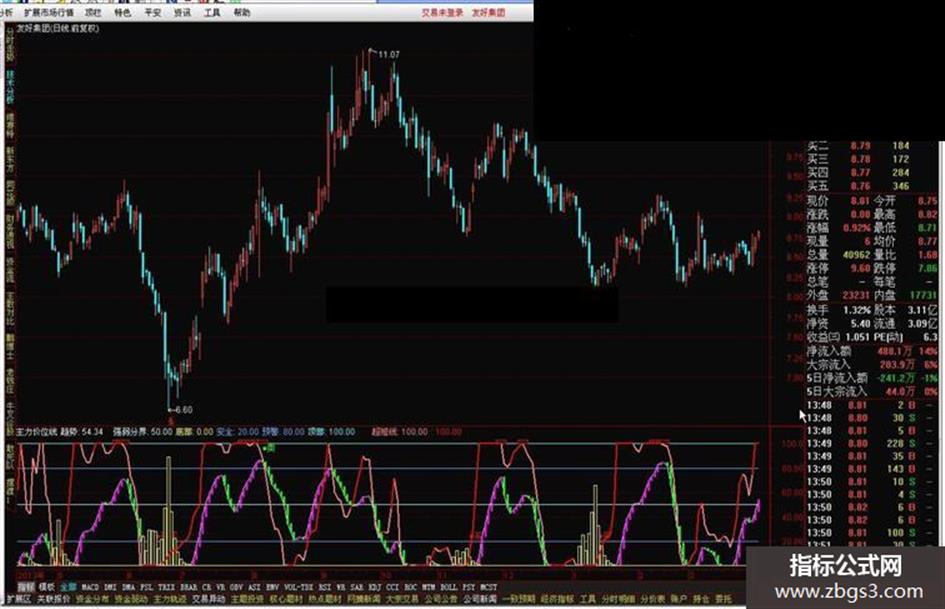Select the BRAR indicator tab
Viewport: 945px width, 609px height.
[189, 587]
